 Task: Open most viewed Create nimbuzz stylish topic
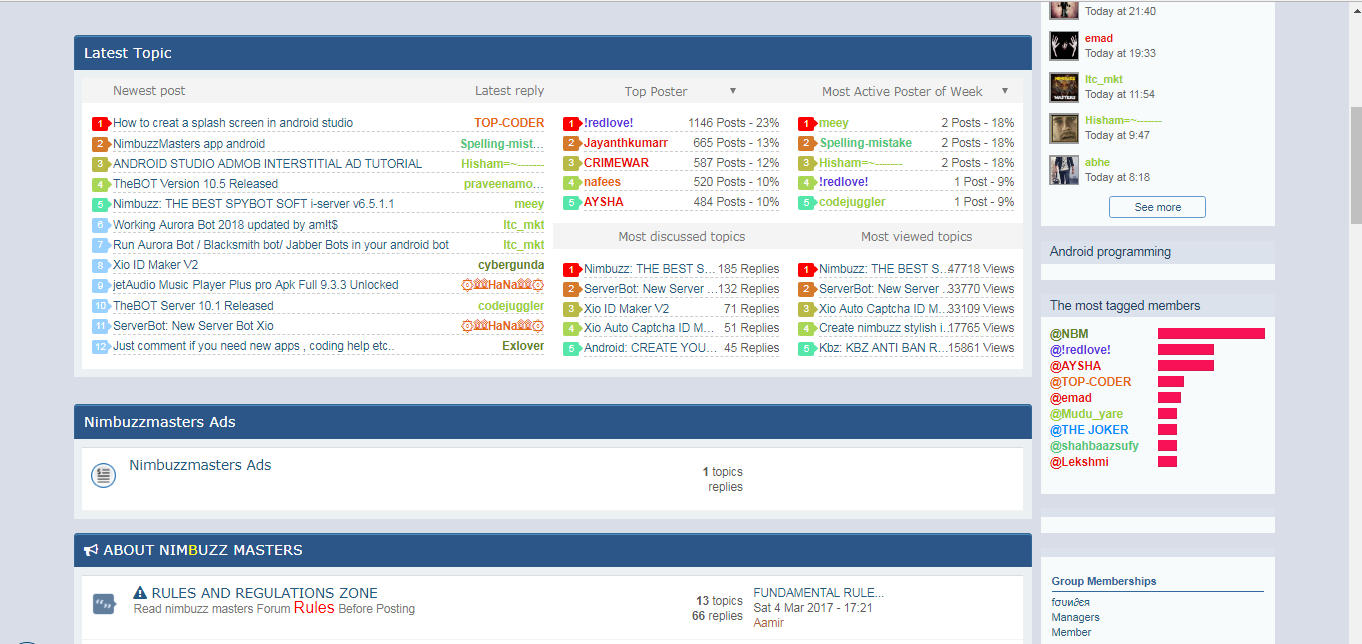point(882,328)
